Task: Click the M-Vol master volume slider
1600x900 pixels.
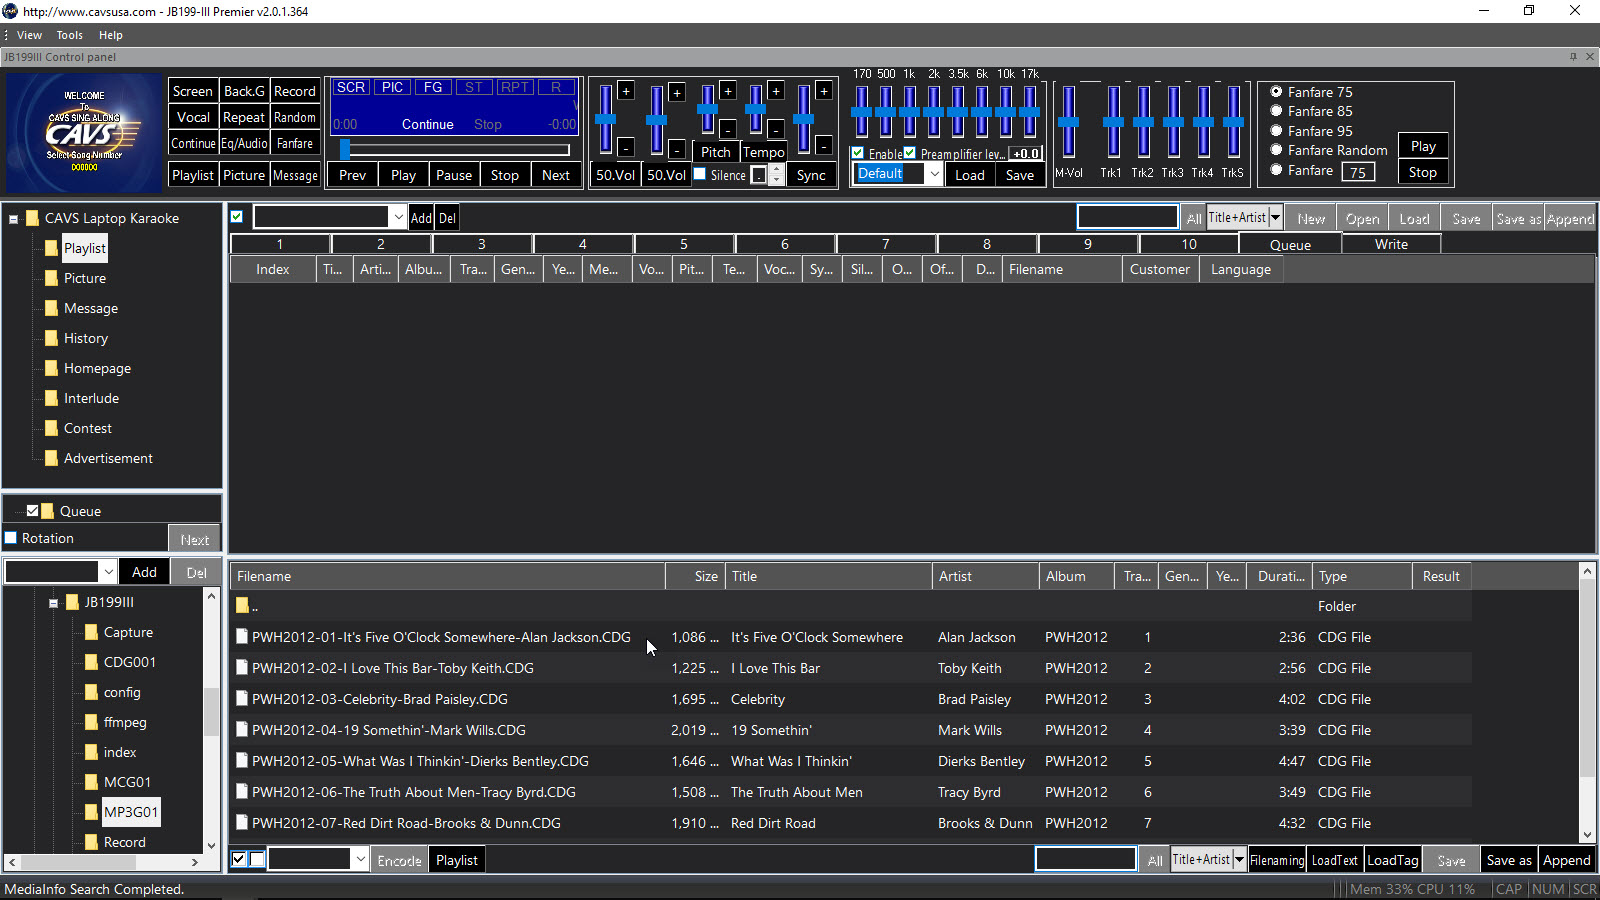Action: click(1068, 122)
